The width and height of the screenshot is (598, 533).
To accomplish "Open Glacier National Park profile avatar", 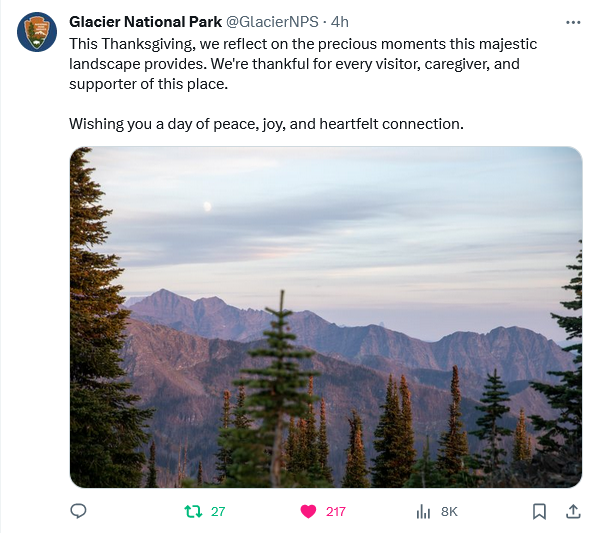I will [x=37, y=32].
